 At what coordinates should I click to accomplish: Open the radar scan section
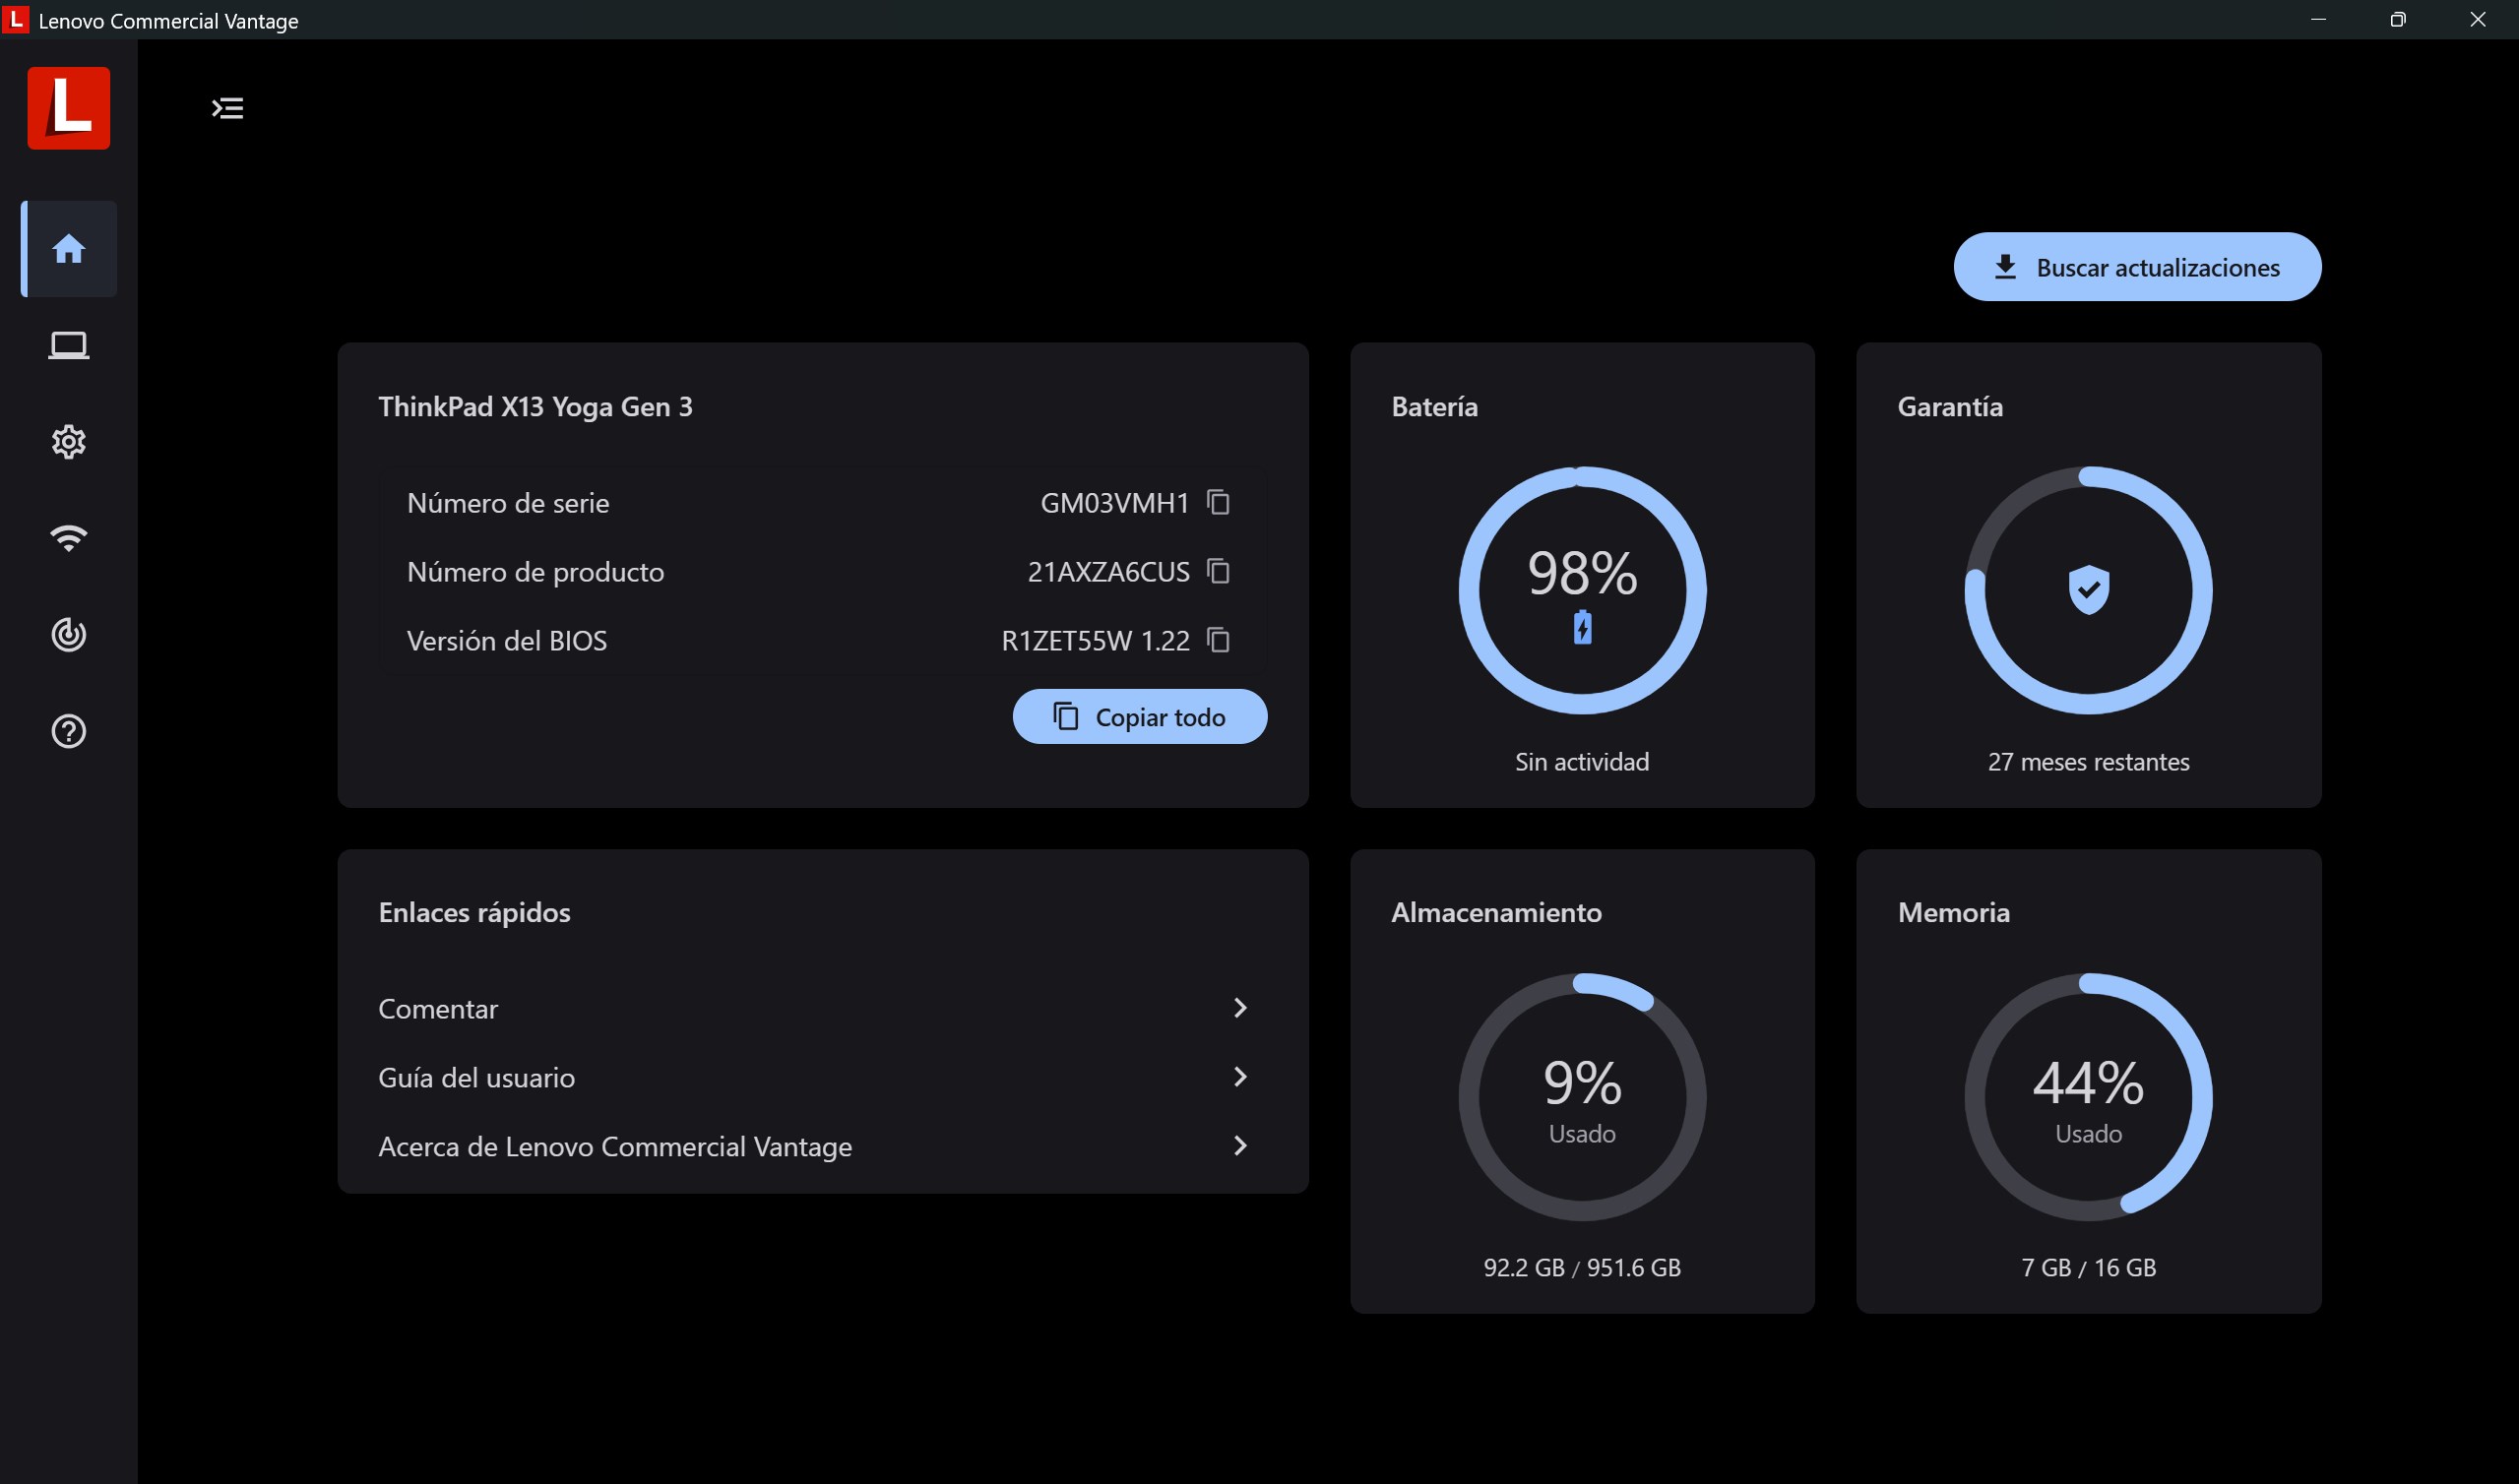click(x=69, y=635)
